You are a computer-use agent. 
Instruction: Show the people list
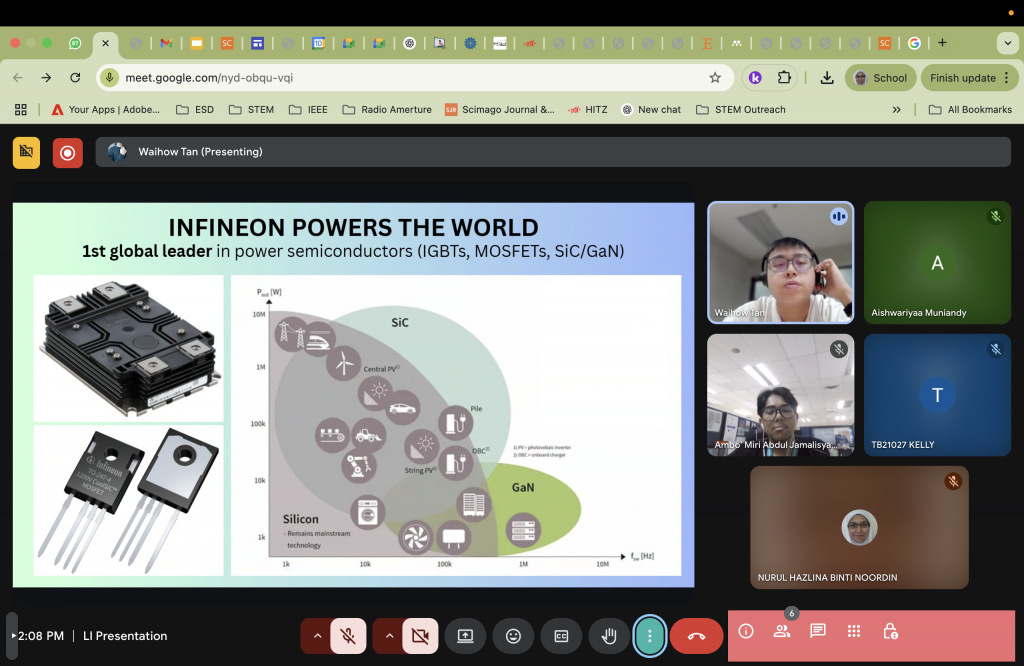(782, 631)
